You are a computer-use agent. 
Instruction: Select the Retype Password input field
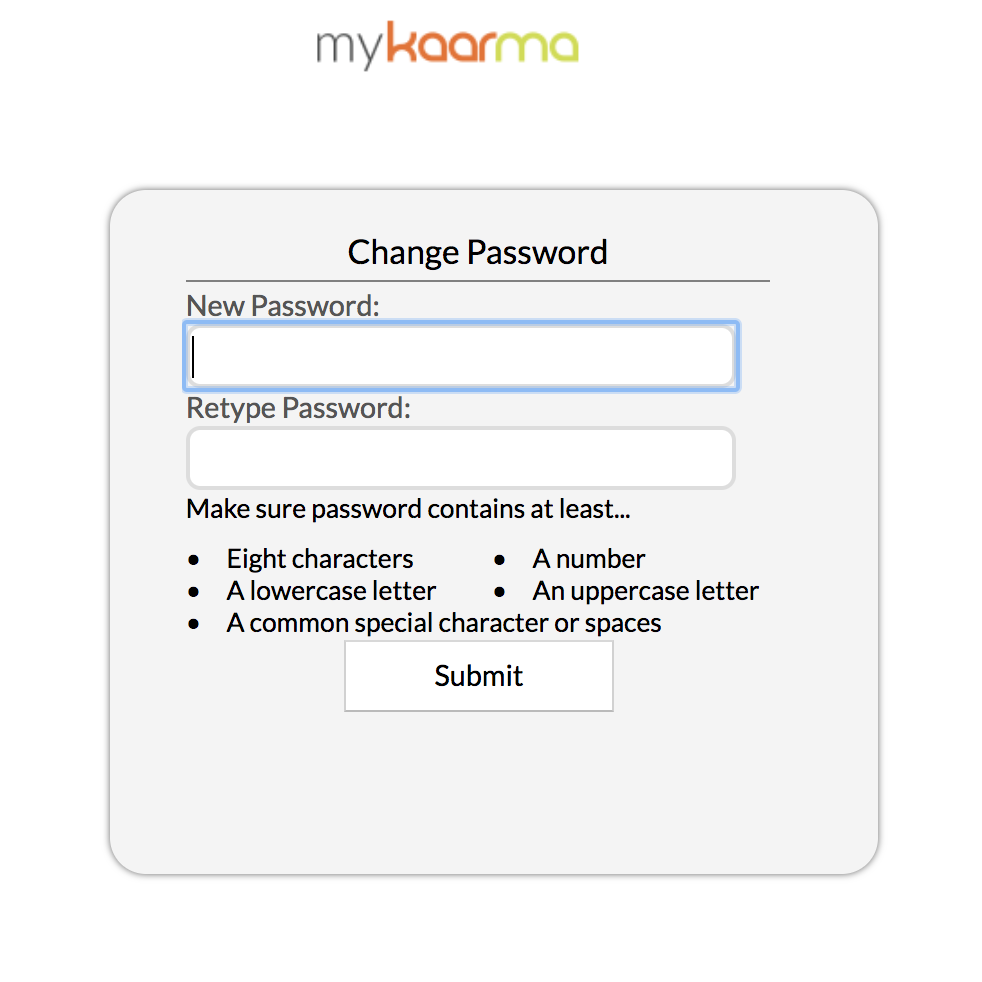coord(461,458)
